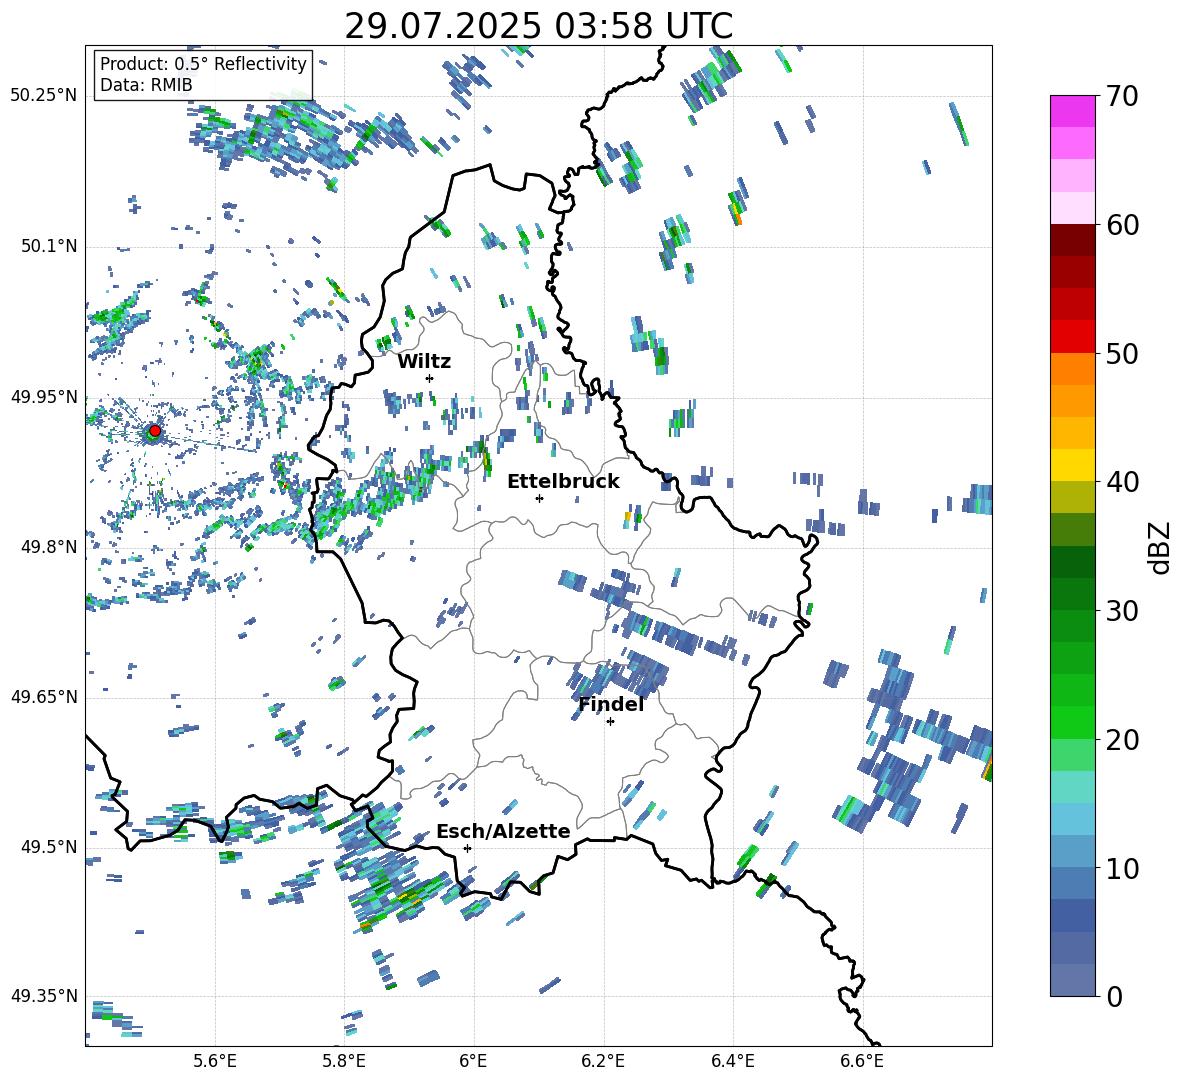Click the 30 value on the colorbar
1184x1081 pixels.
point(1122,610)
